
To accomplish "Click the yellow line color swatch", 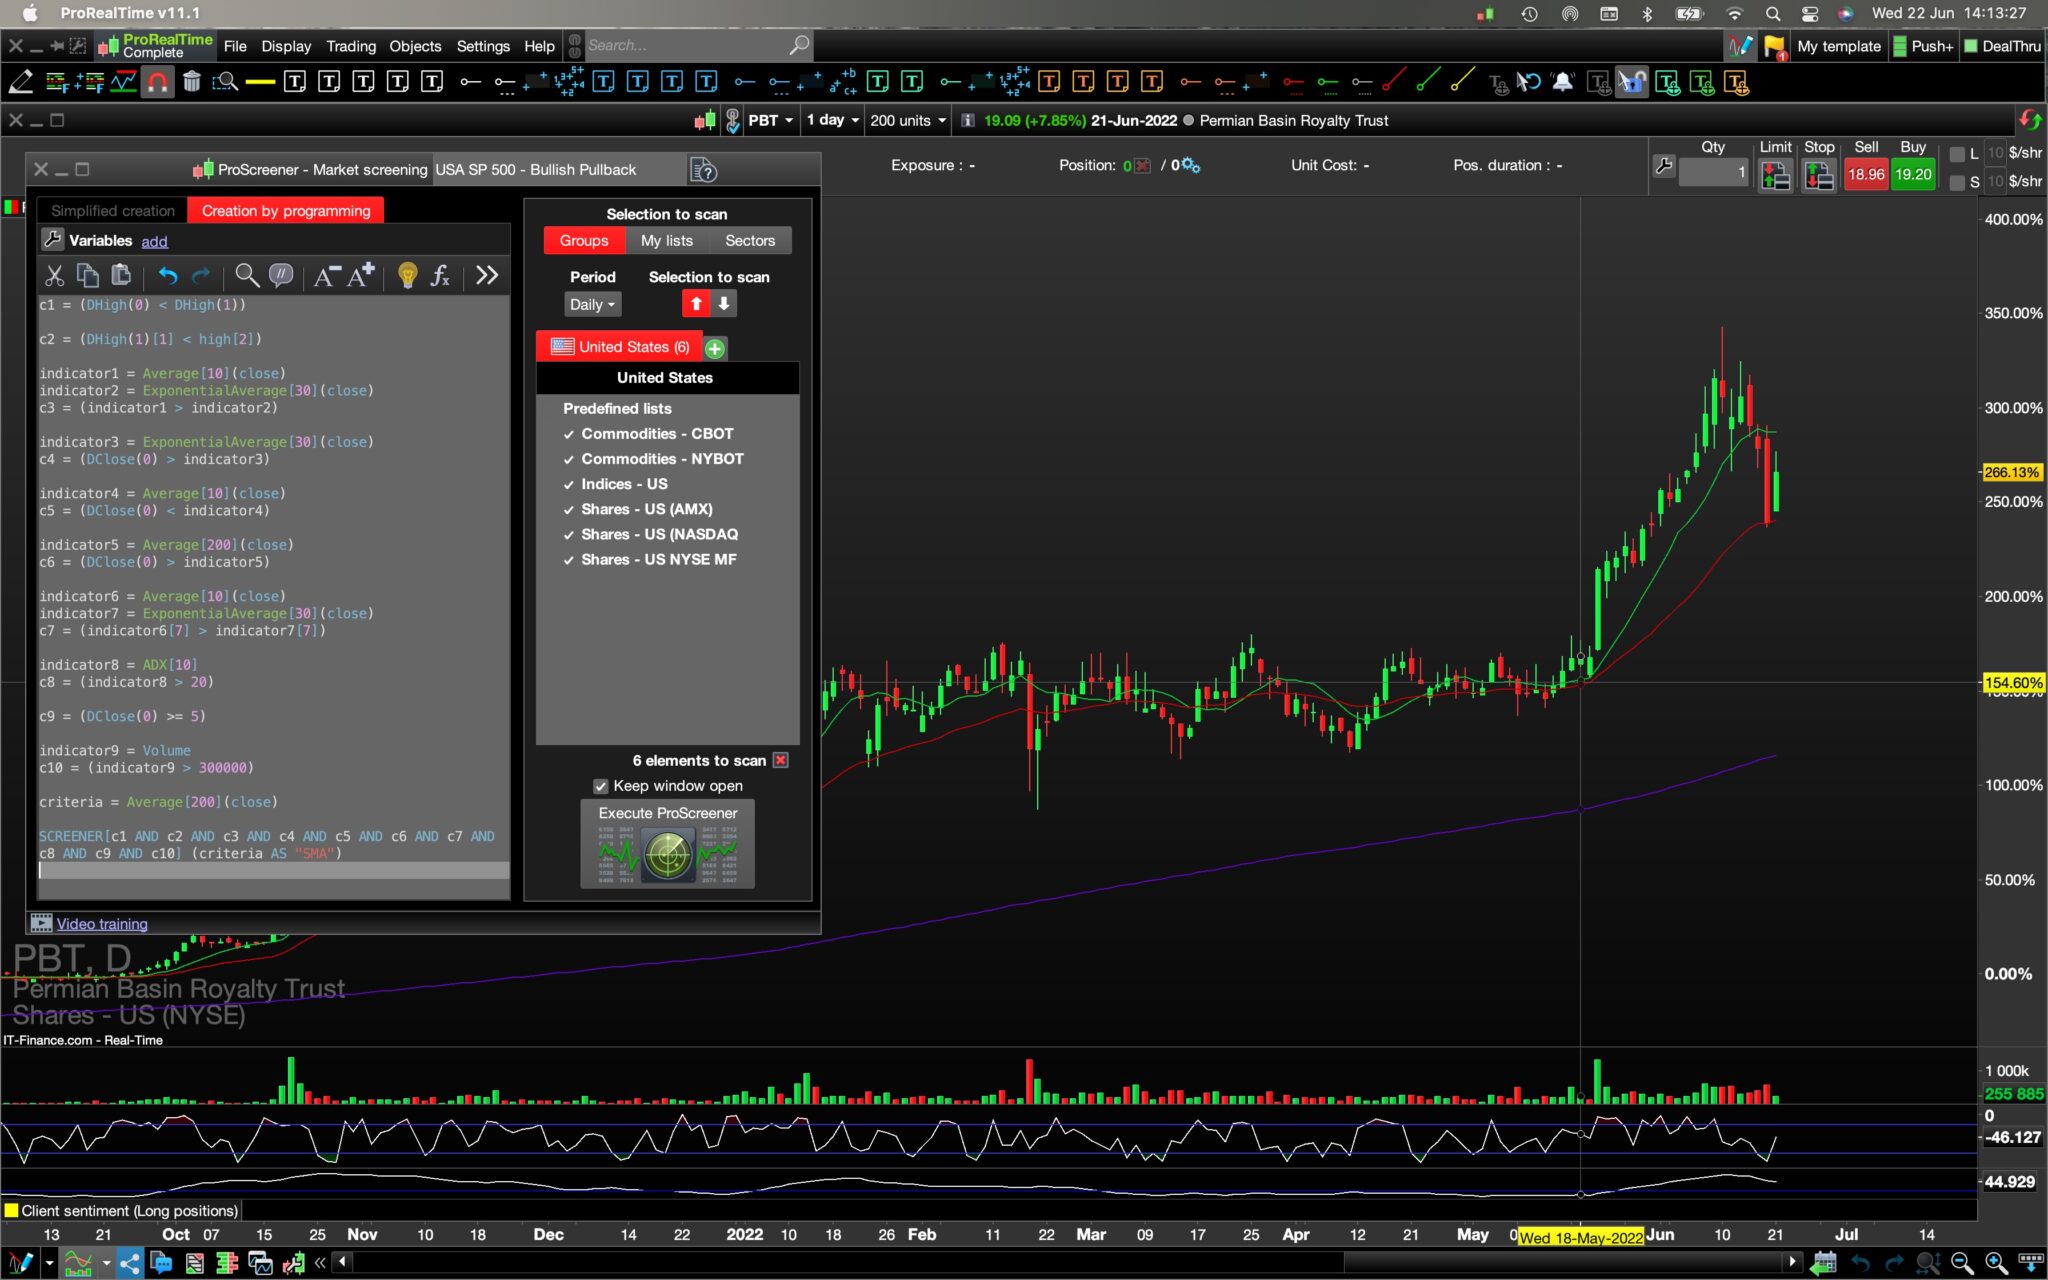I will [x=260, y=82].
